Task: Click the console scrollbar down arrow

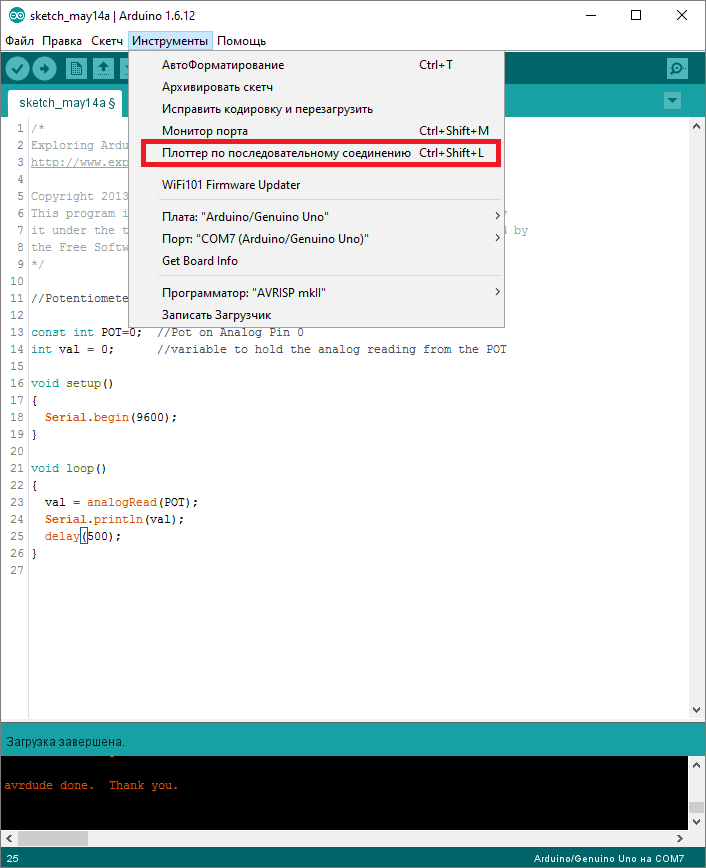Action: click(697, 822)
